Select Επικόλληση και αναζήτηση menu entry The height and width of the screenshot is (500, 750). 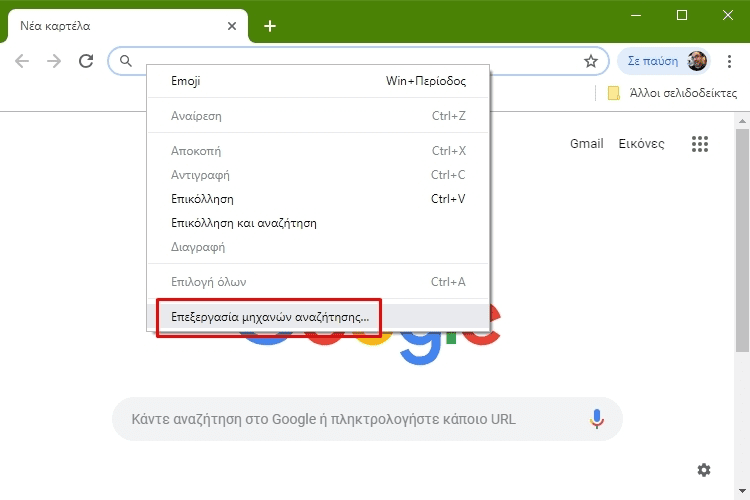pos(318,223)
